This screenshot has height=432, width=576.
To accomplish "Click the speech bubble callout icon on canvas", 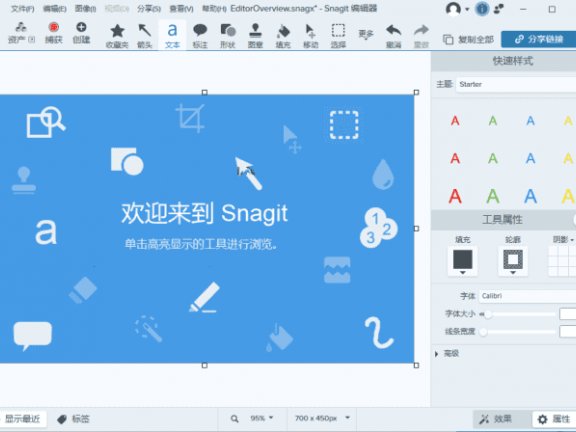I will (33, 336).
